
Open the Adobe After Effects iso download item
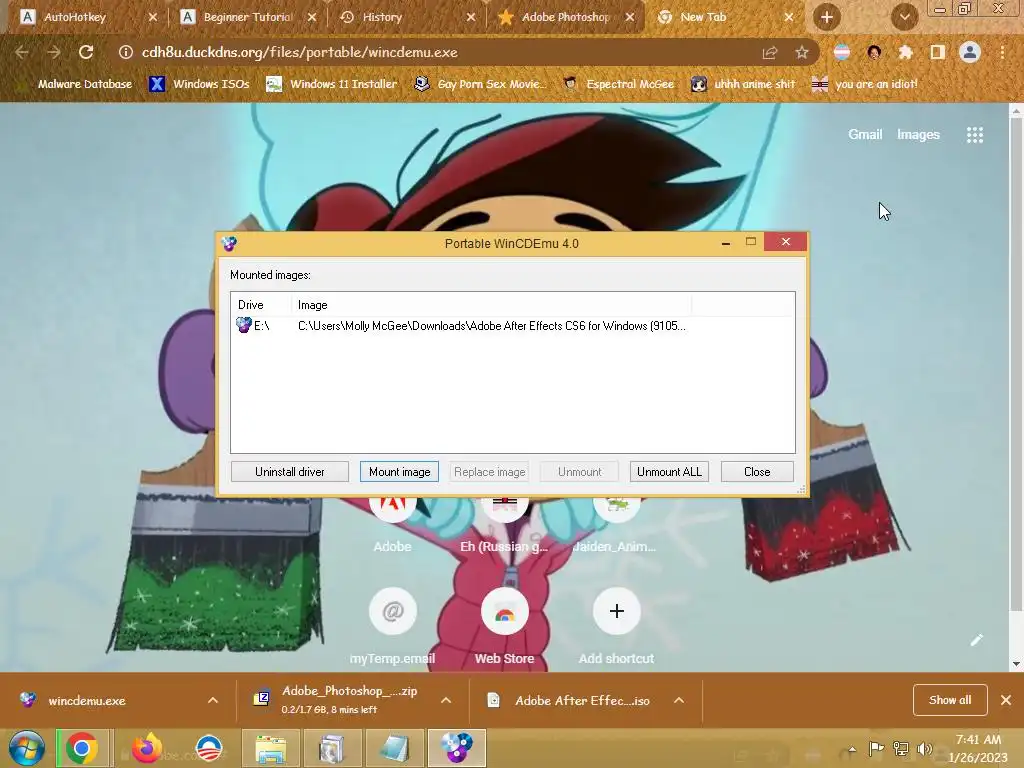pyautogui.click(x=569, y=700)
